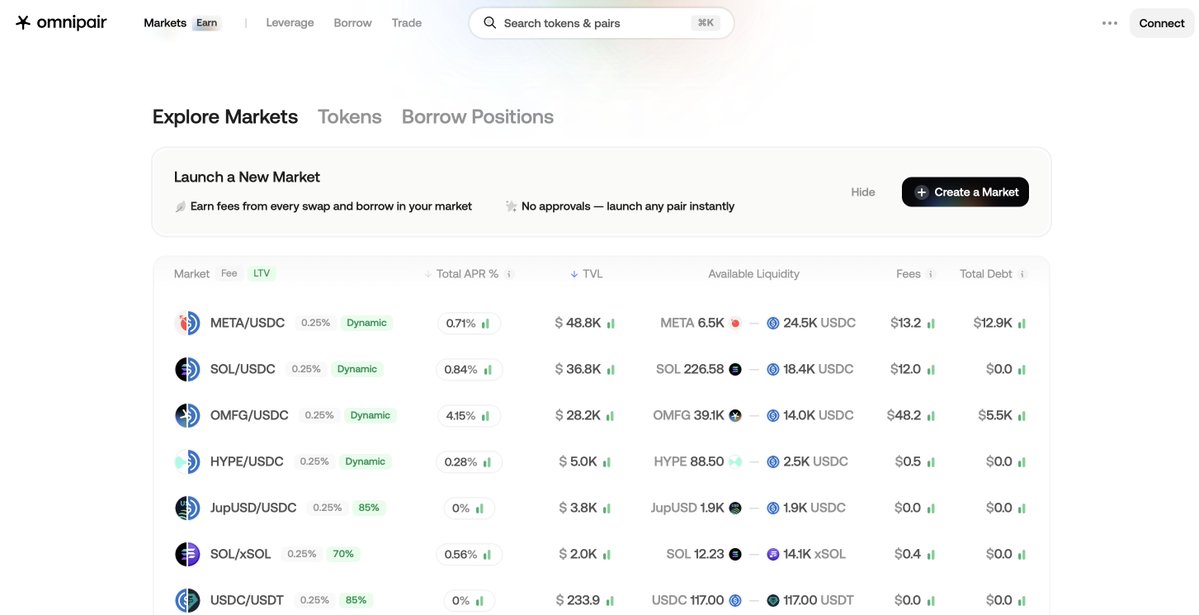Click the 0.84% APR pill for SOL/USDC
This screenshot has width=1199, height=615.
[x=468, y=369]
